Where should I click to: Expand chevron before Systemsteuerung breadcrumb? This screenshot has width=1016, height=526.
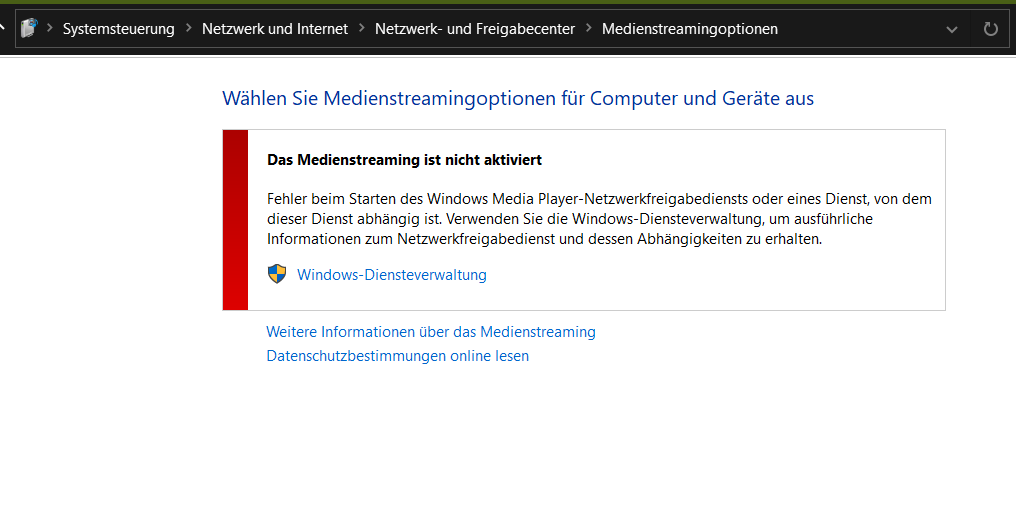[x=50, y=29]
